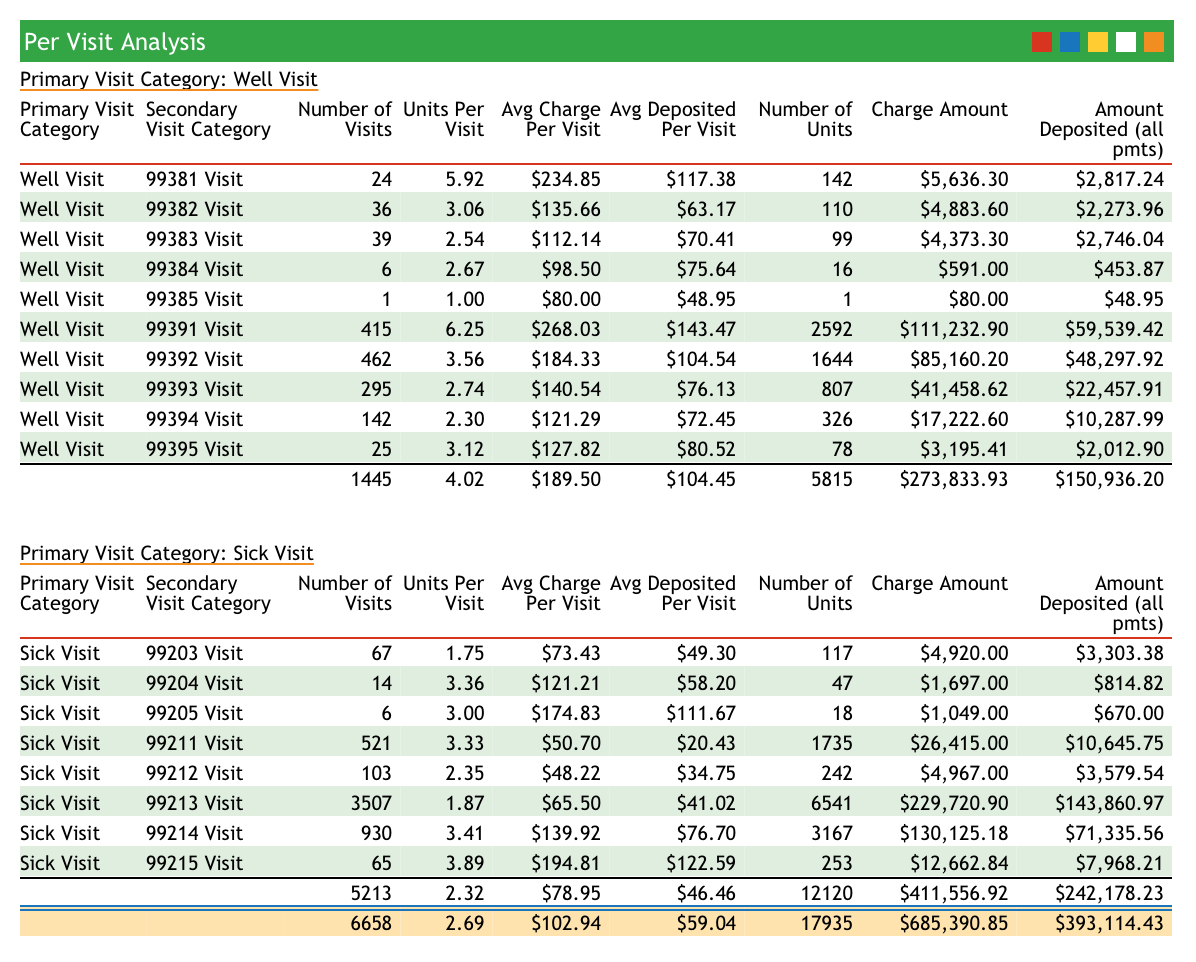The height and width of the screenshot is (962, 1196).
Task: Click the Per Visit Analysis title bar
Action: click(x=113, y=42)
